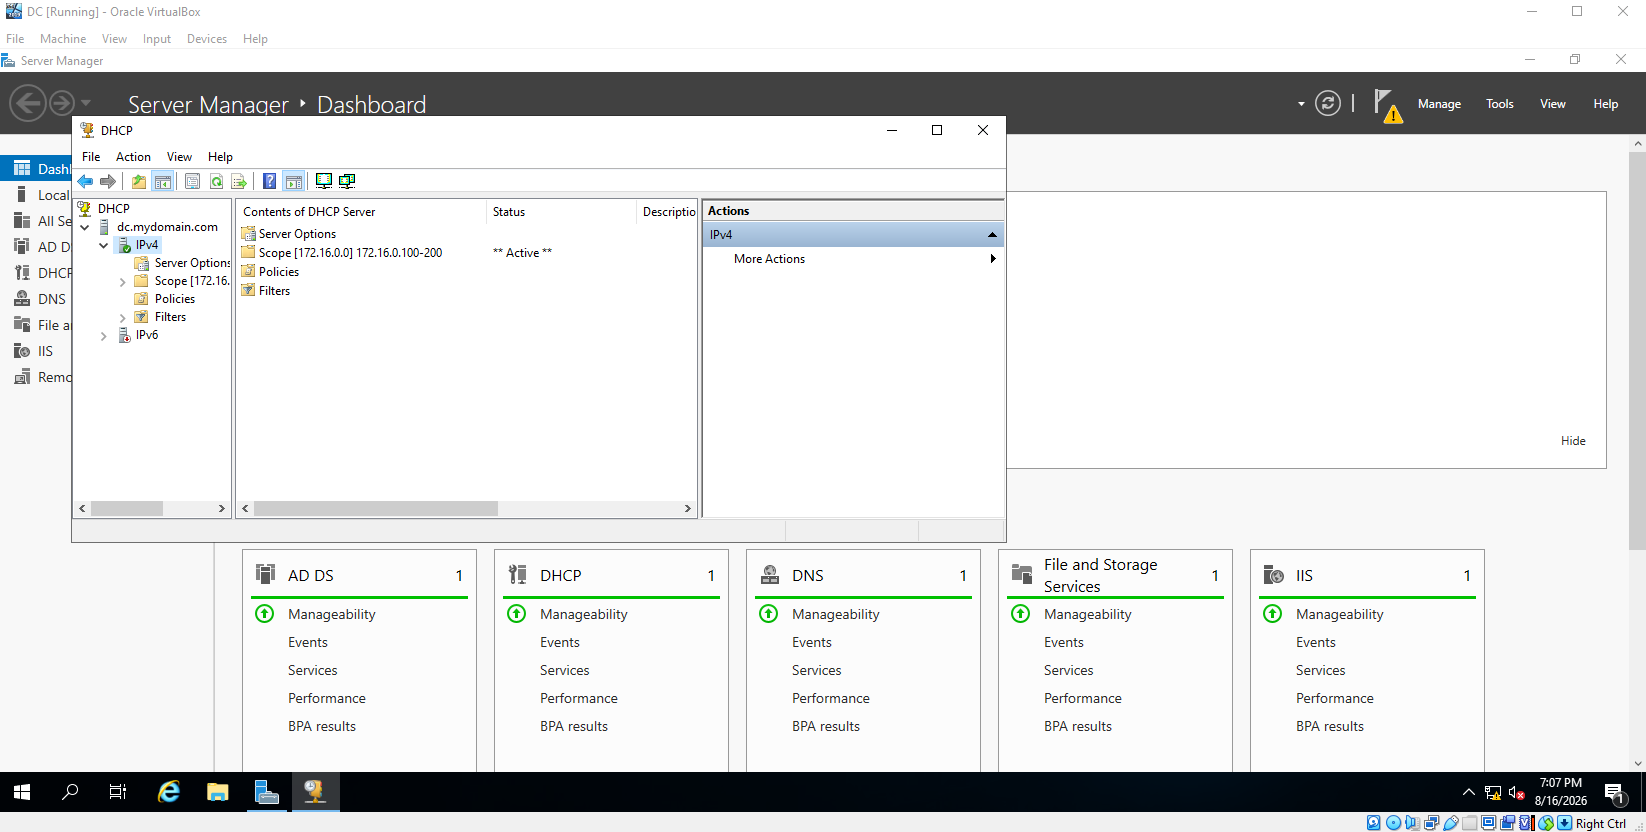Expand the Scope [172.16. tree node

123,282
